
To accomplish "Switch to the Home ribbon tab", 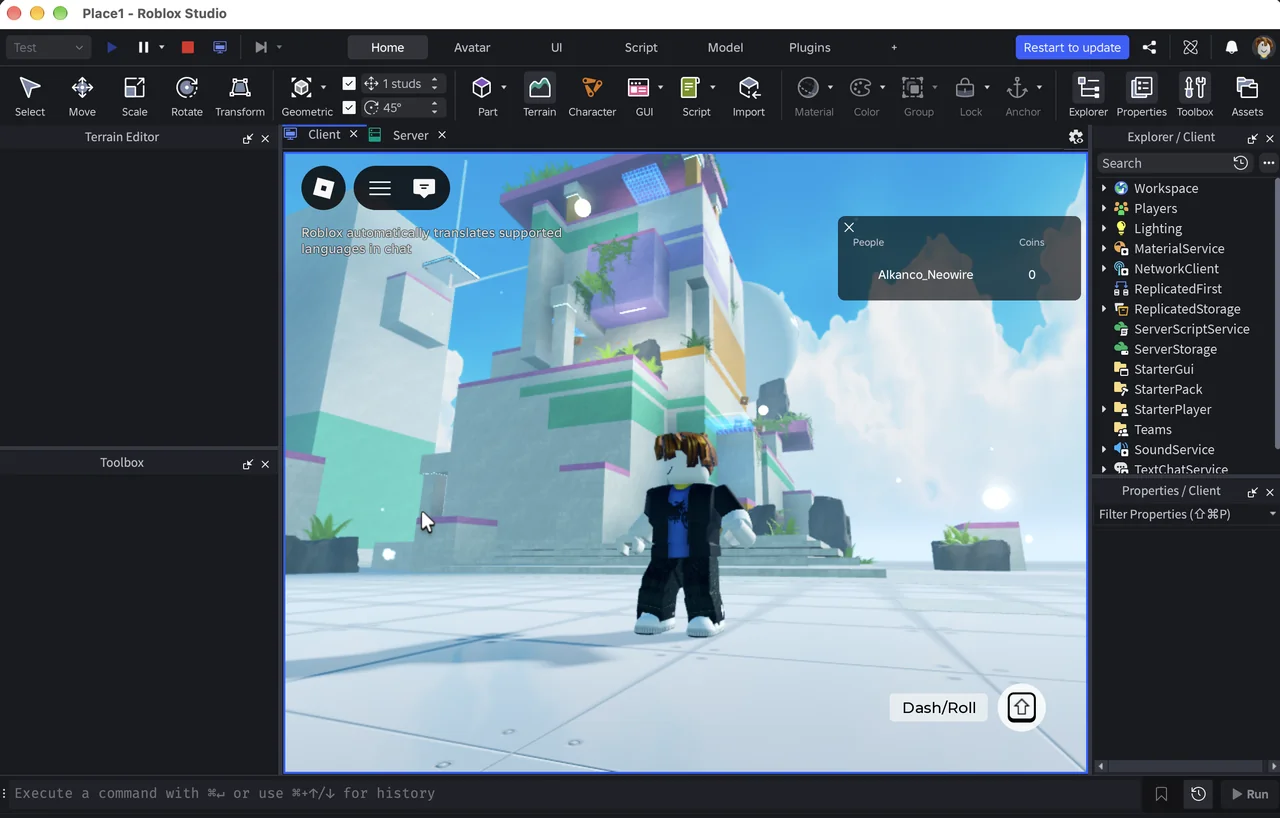I will [387, 47].
